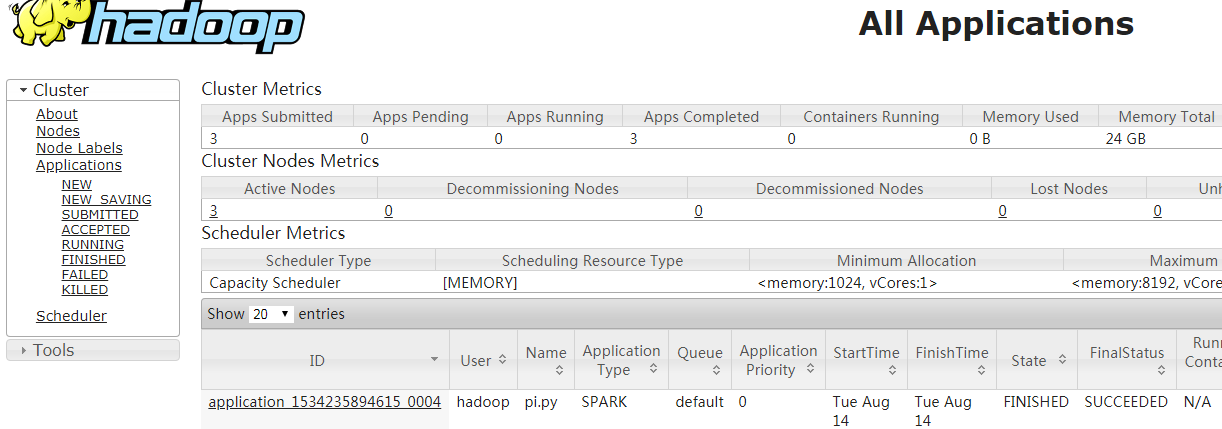
Task: View KILLED applications
Action: 85,289
